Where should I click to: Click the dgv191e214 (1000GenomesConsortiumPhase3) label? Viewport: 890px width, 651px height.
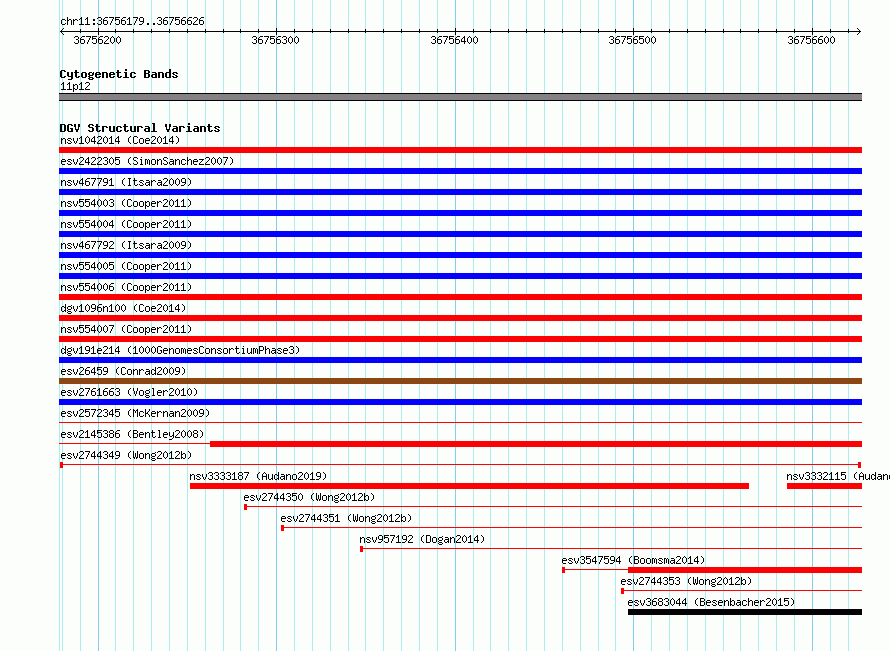click(x=180, y=350)
